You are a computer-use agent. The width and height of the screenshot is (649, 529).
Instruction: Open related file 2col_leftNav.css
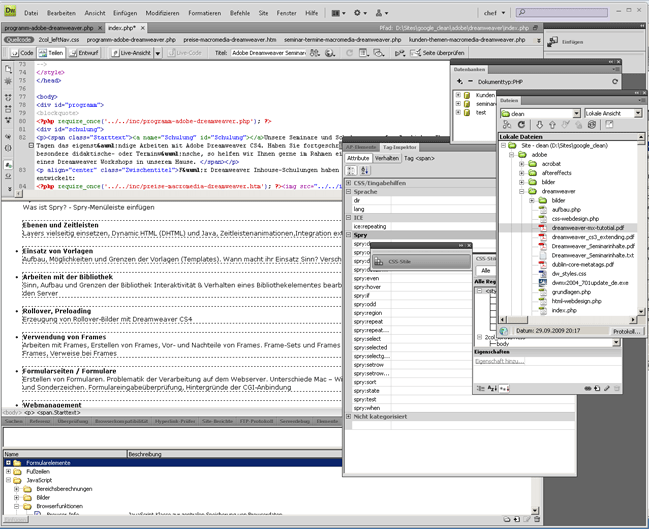tap(59, 40)
